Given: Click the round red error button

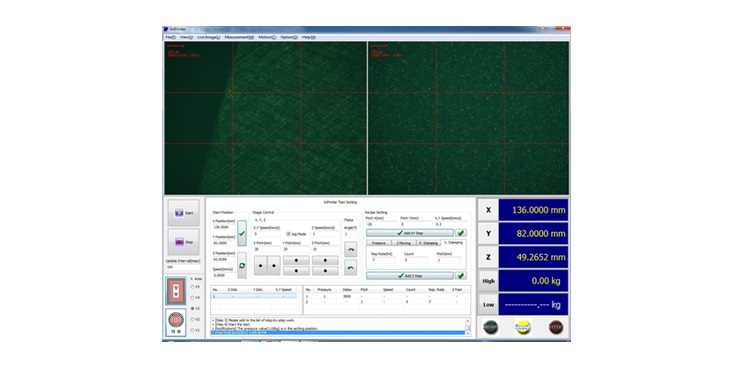Looking at the screenshot, I should (x=555, y=327).
